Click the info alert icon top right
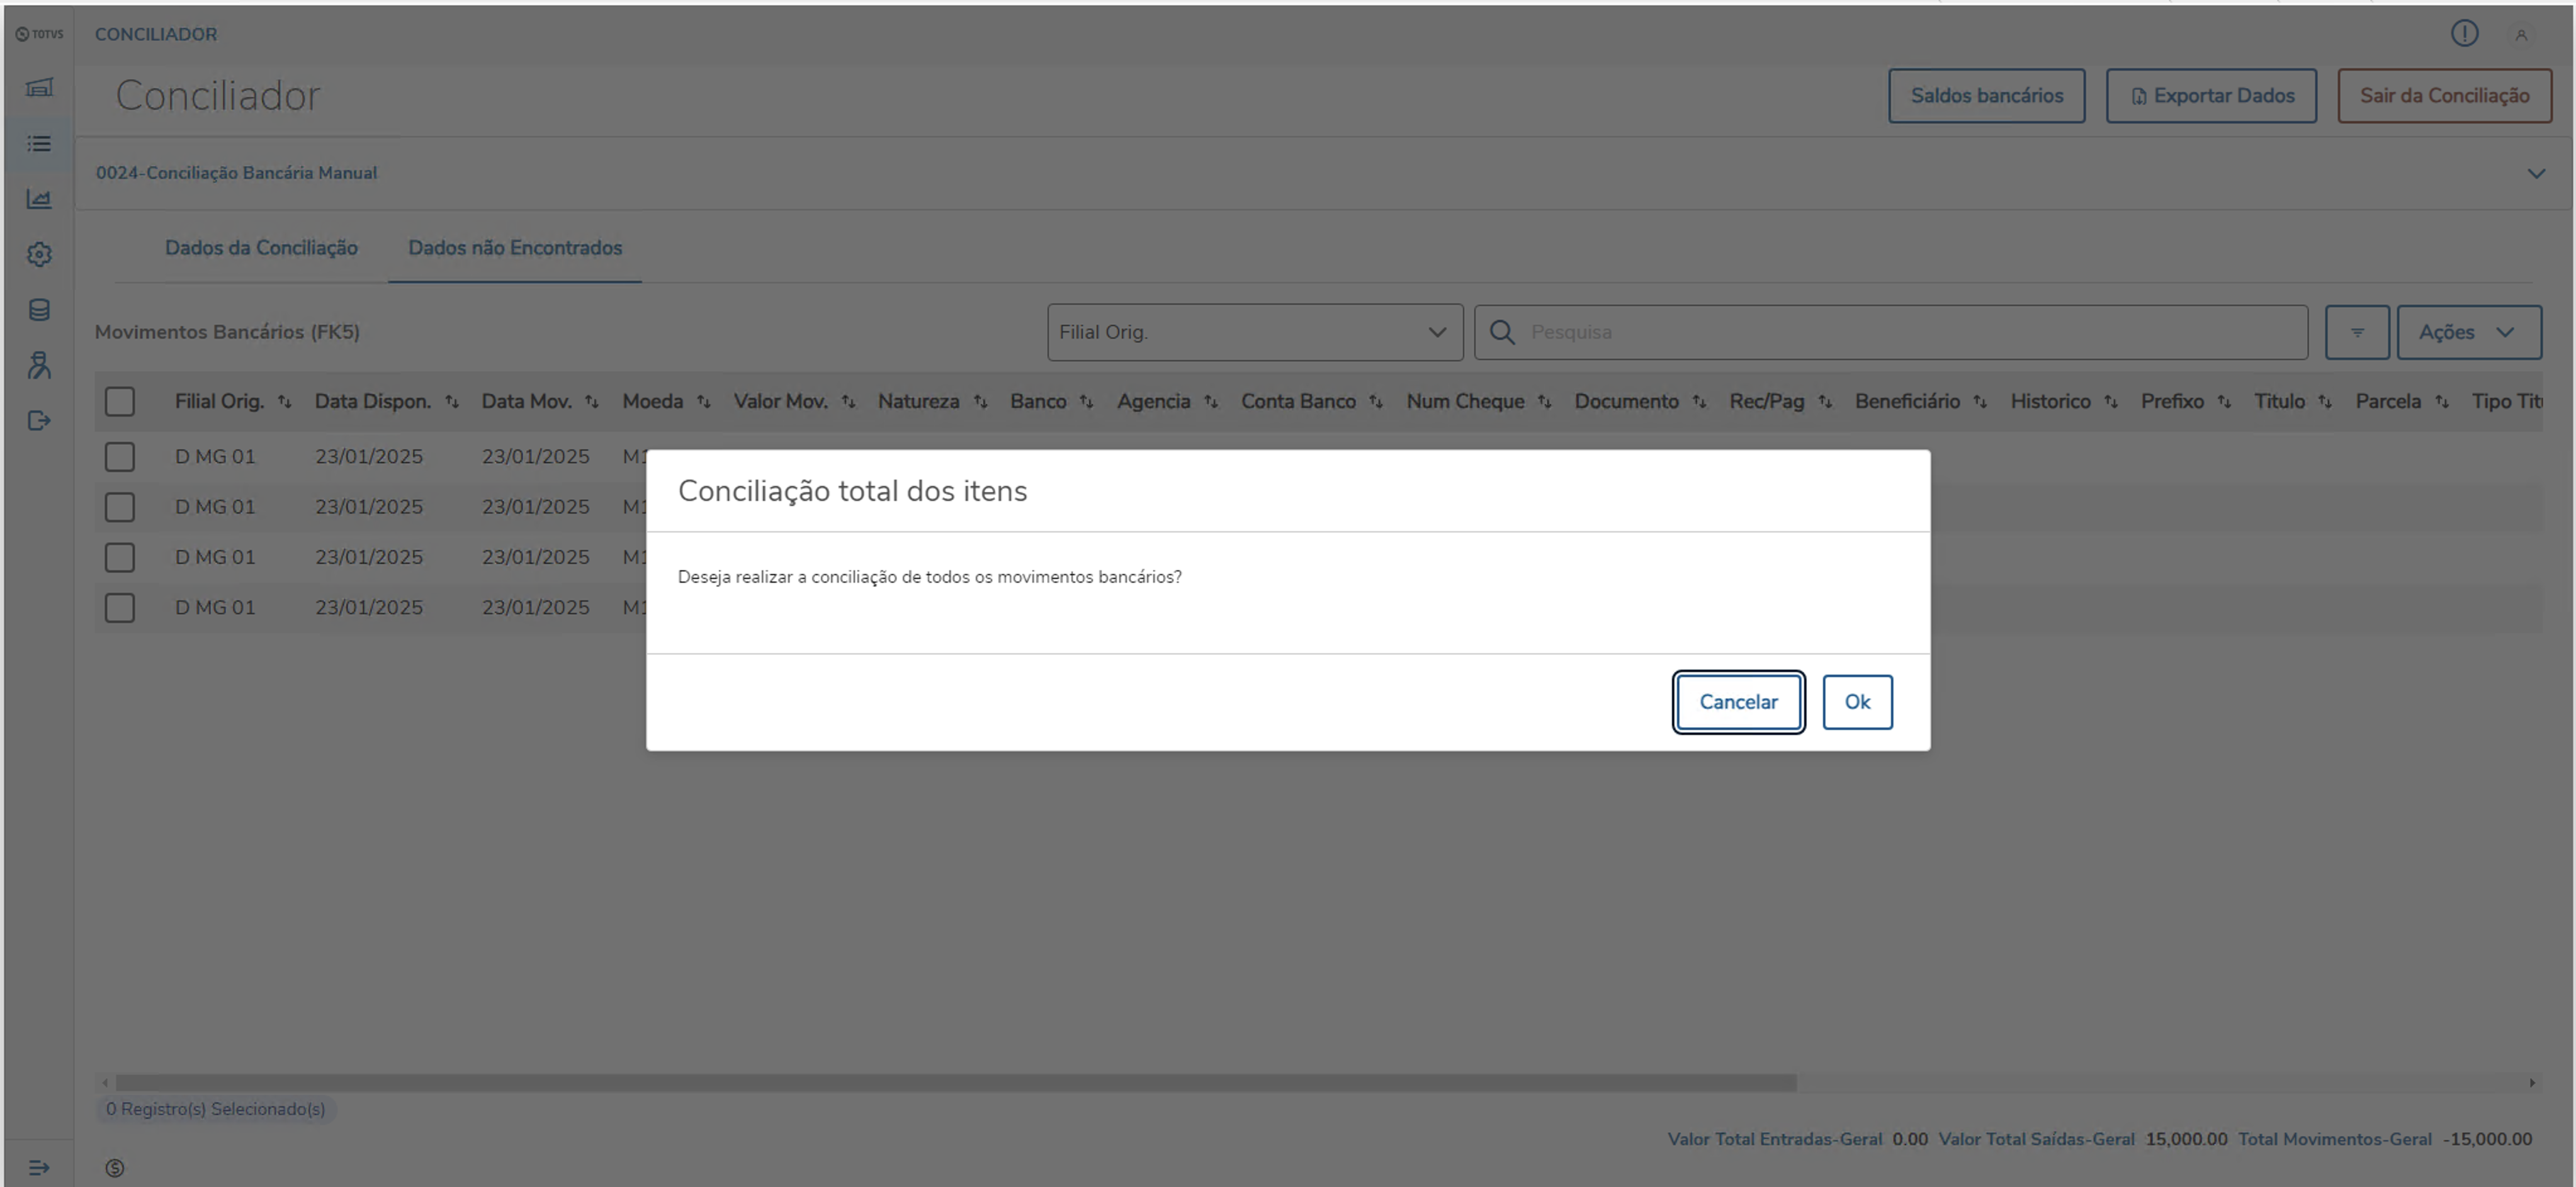The image size is (2576, 1187). coord(2464,34)
